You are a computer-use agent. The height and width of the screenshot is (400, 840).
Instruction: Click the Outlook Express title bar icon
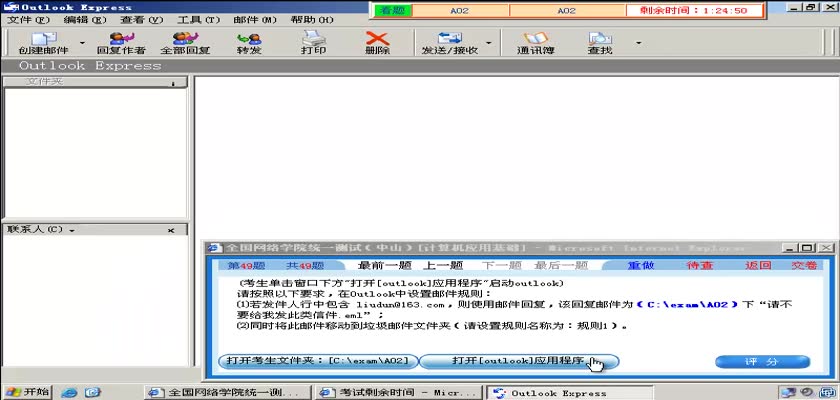pyautogui.click(x=11, y=7)
